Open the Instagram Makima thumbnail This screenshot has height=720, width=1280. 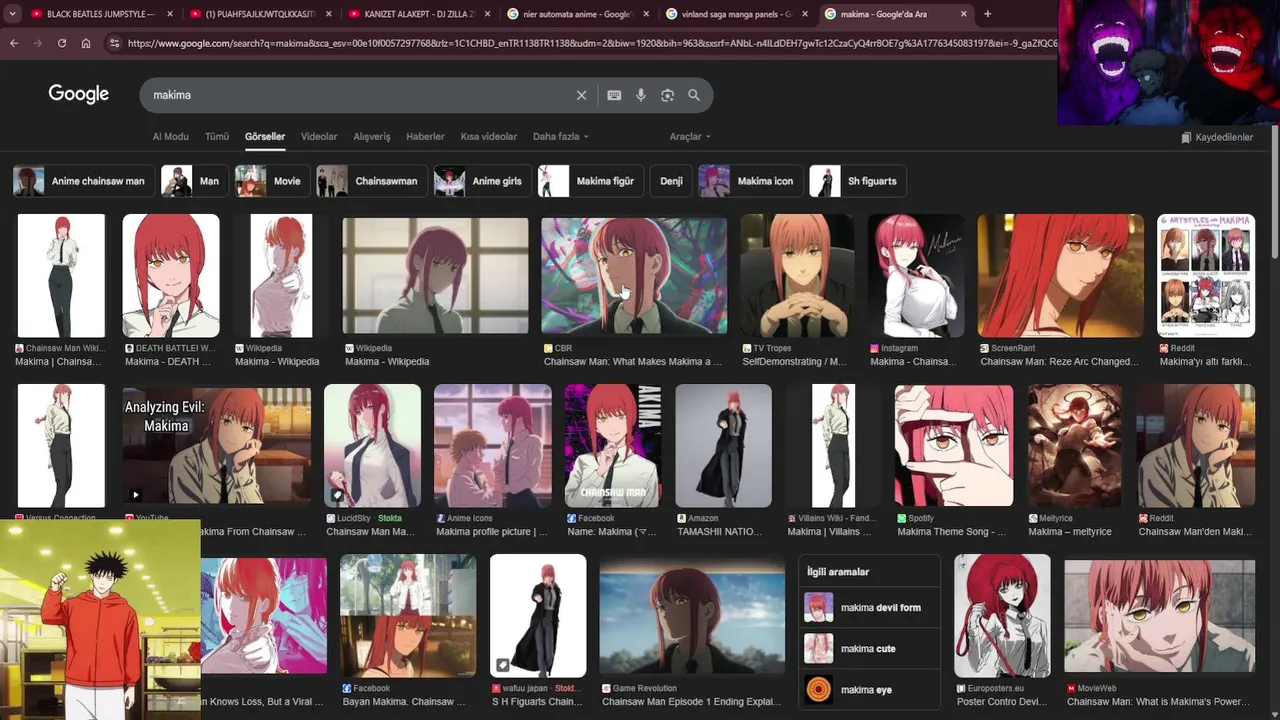(916, 275)
